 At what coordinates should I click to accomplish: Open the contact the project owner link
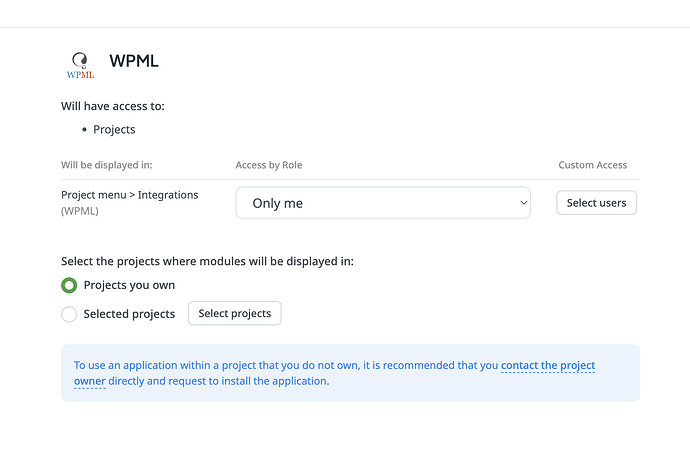(548, 365)
